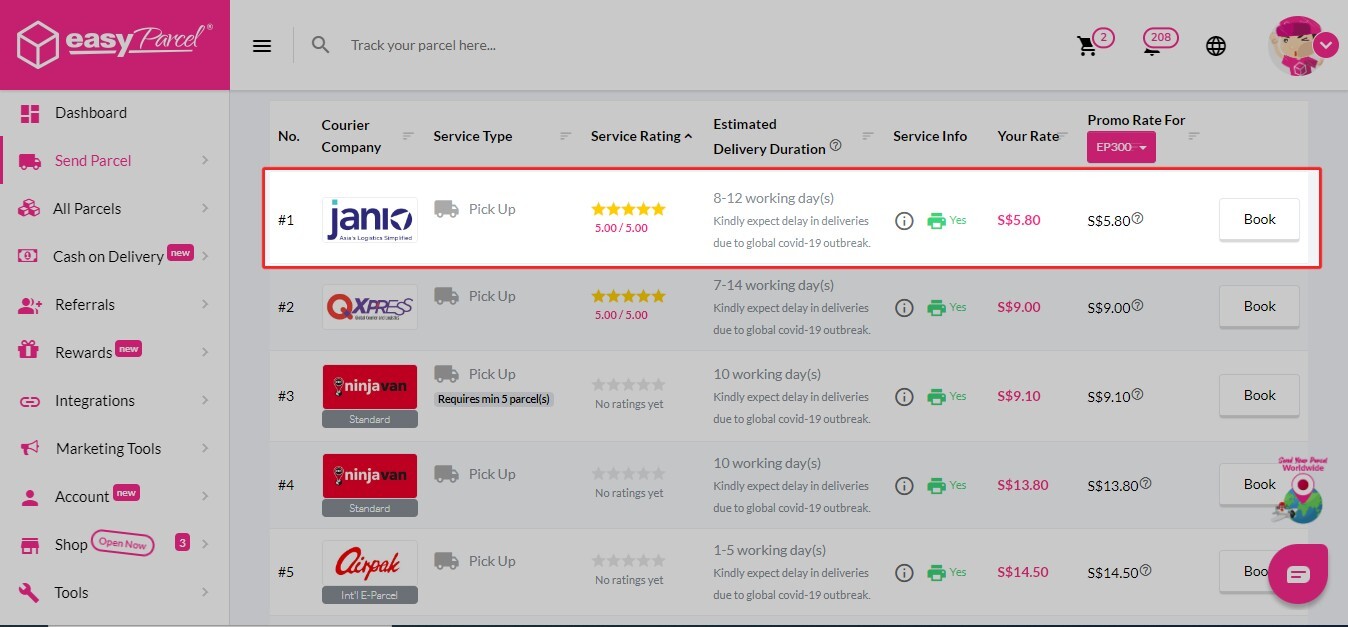Open the profile avatar dropdown arrow

[1326, 45]
